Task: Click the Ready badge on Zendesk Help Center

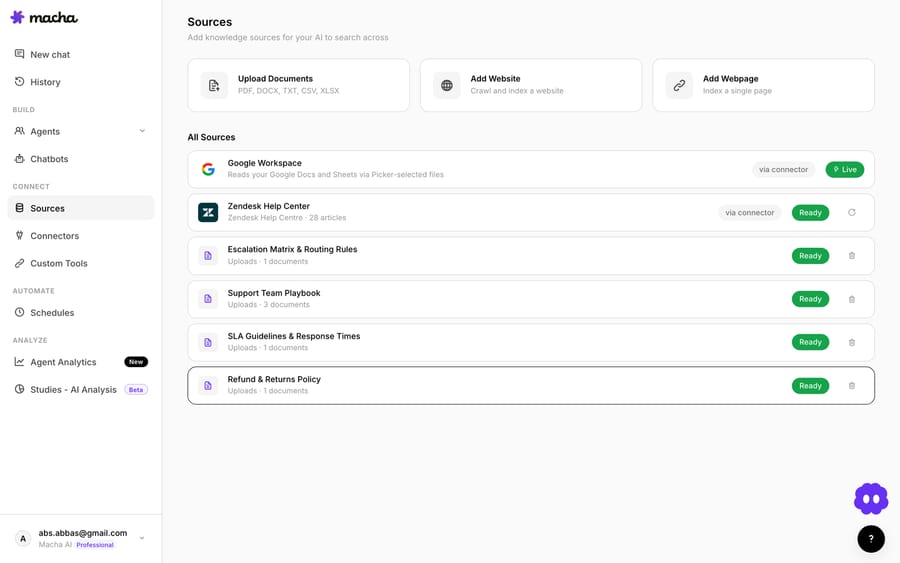Action: (x=810, y=212)
